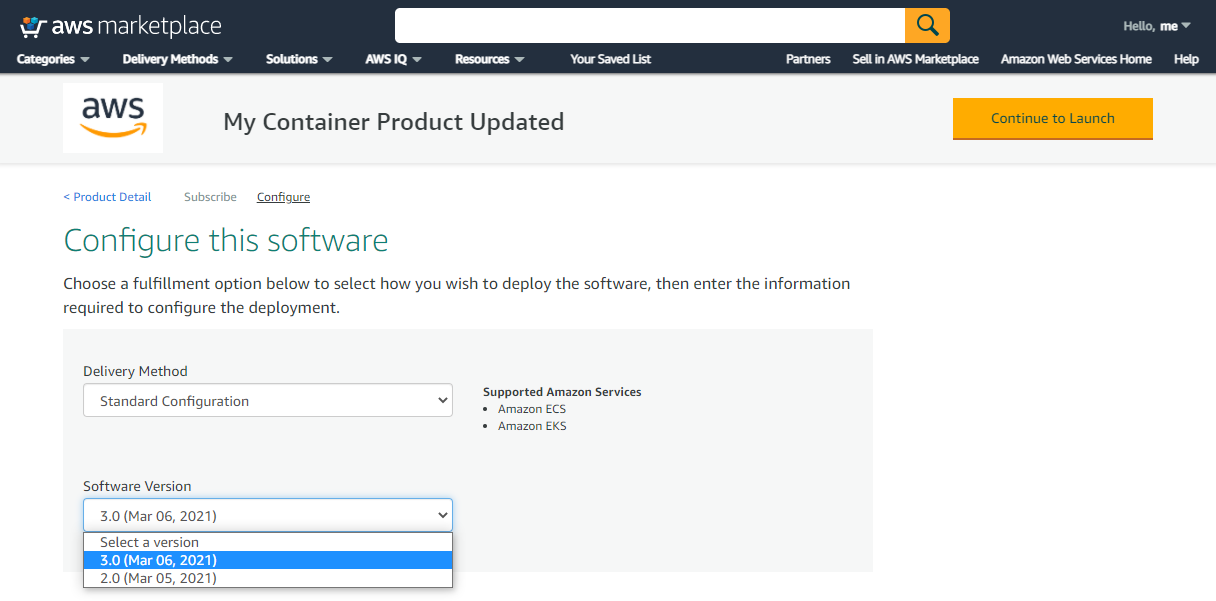Screen dimensions: 1216x601
Task: Click inside the search input field
Action: pos(650,24)
